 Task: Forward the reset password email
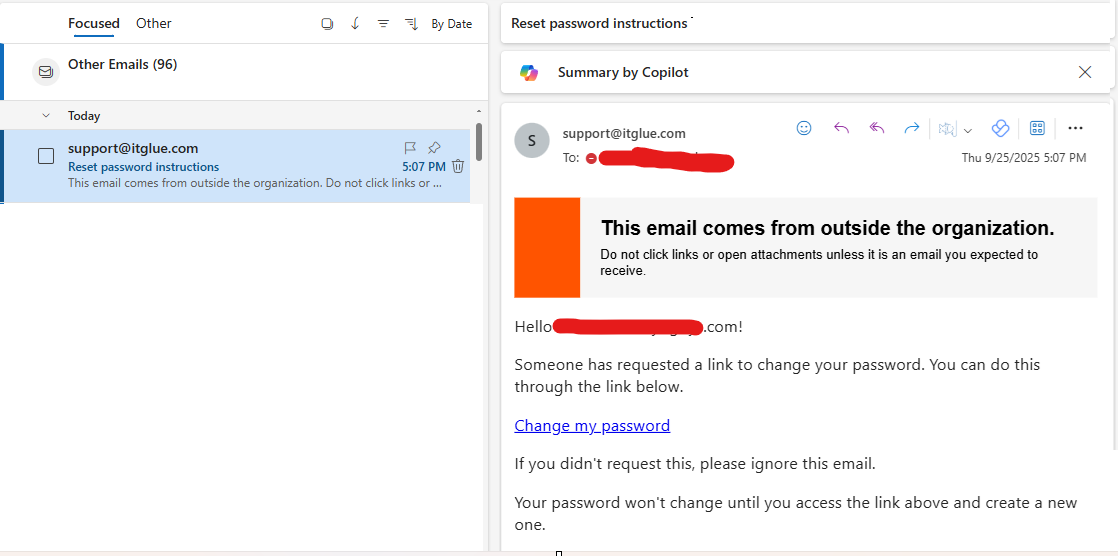tap(912, 128)
